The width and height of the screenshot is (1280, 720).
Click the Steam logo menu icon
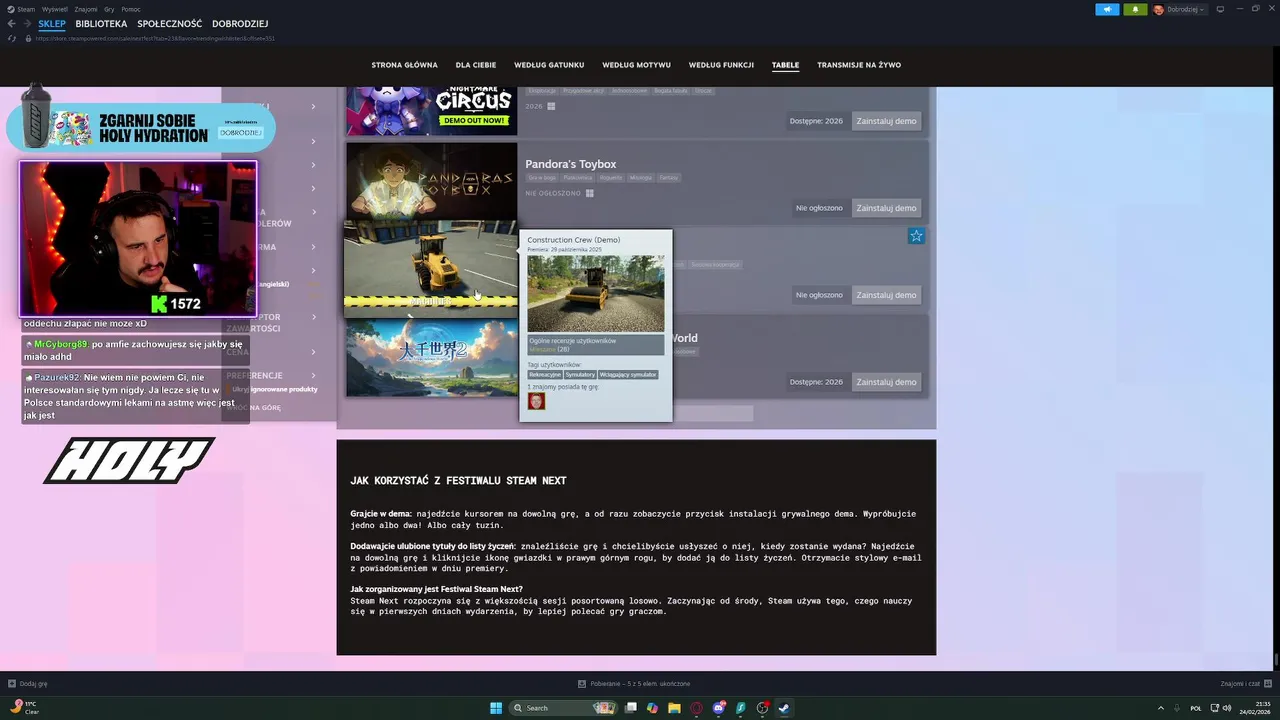12,9
